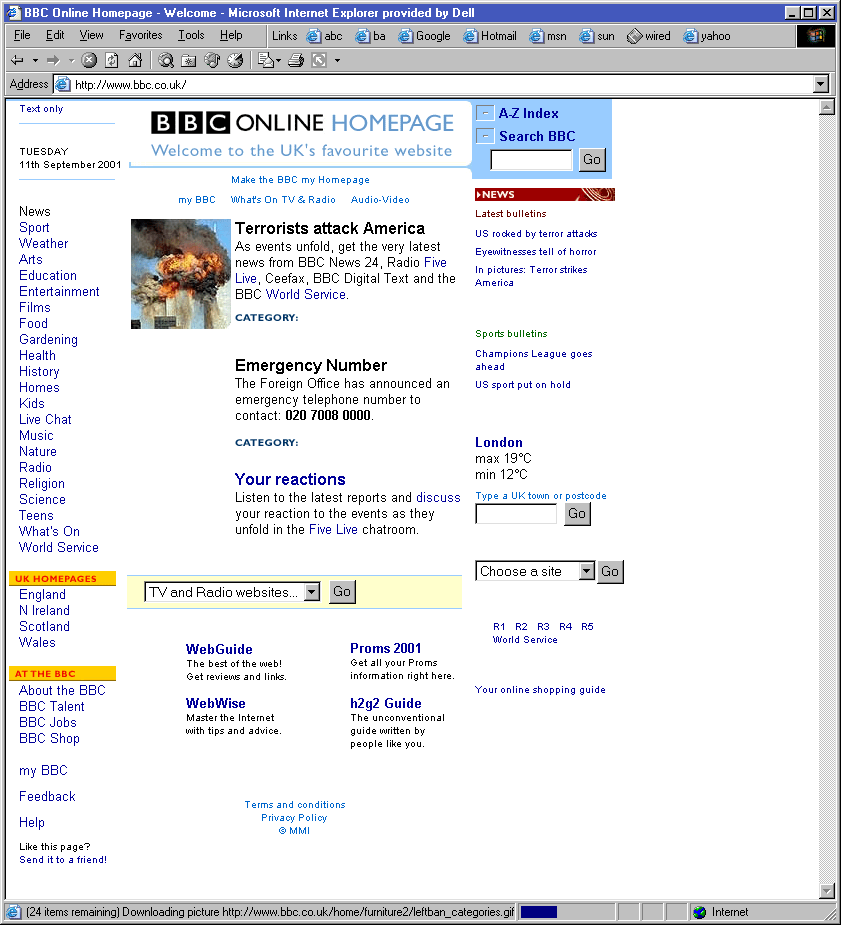841x925 pixels.
Task: Click the small box beside Search BBC
Action: point(485,136)
